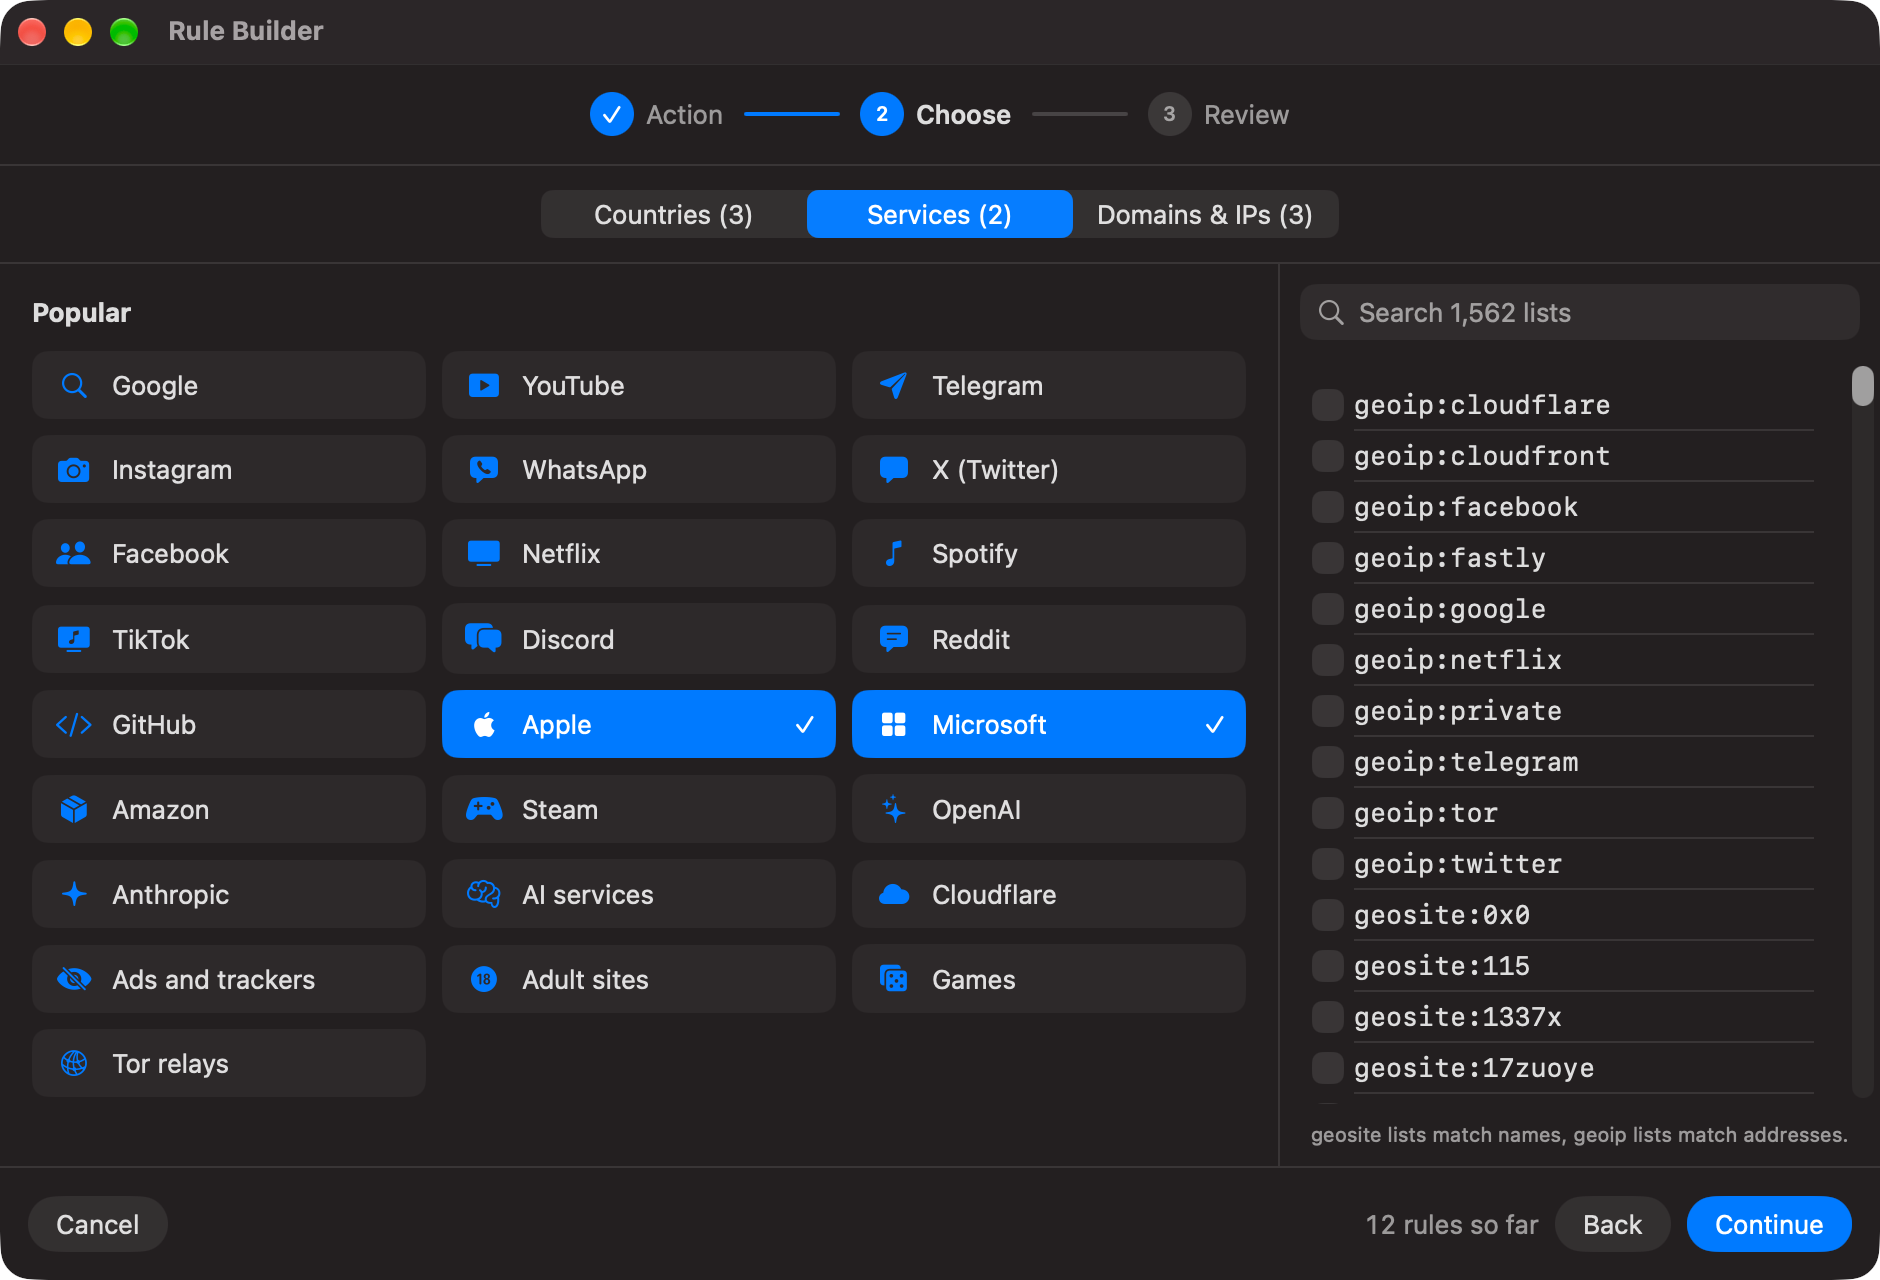Select the Discord service button
The image size is (1880, 1280).
[639, 639]
